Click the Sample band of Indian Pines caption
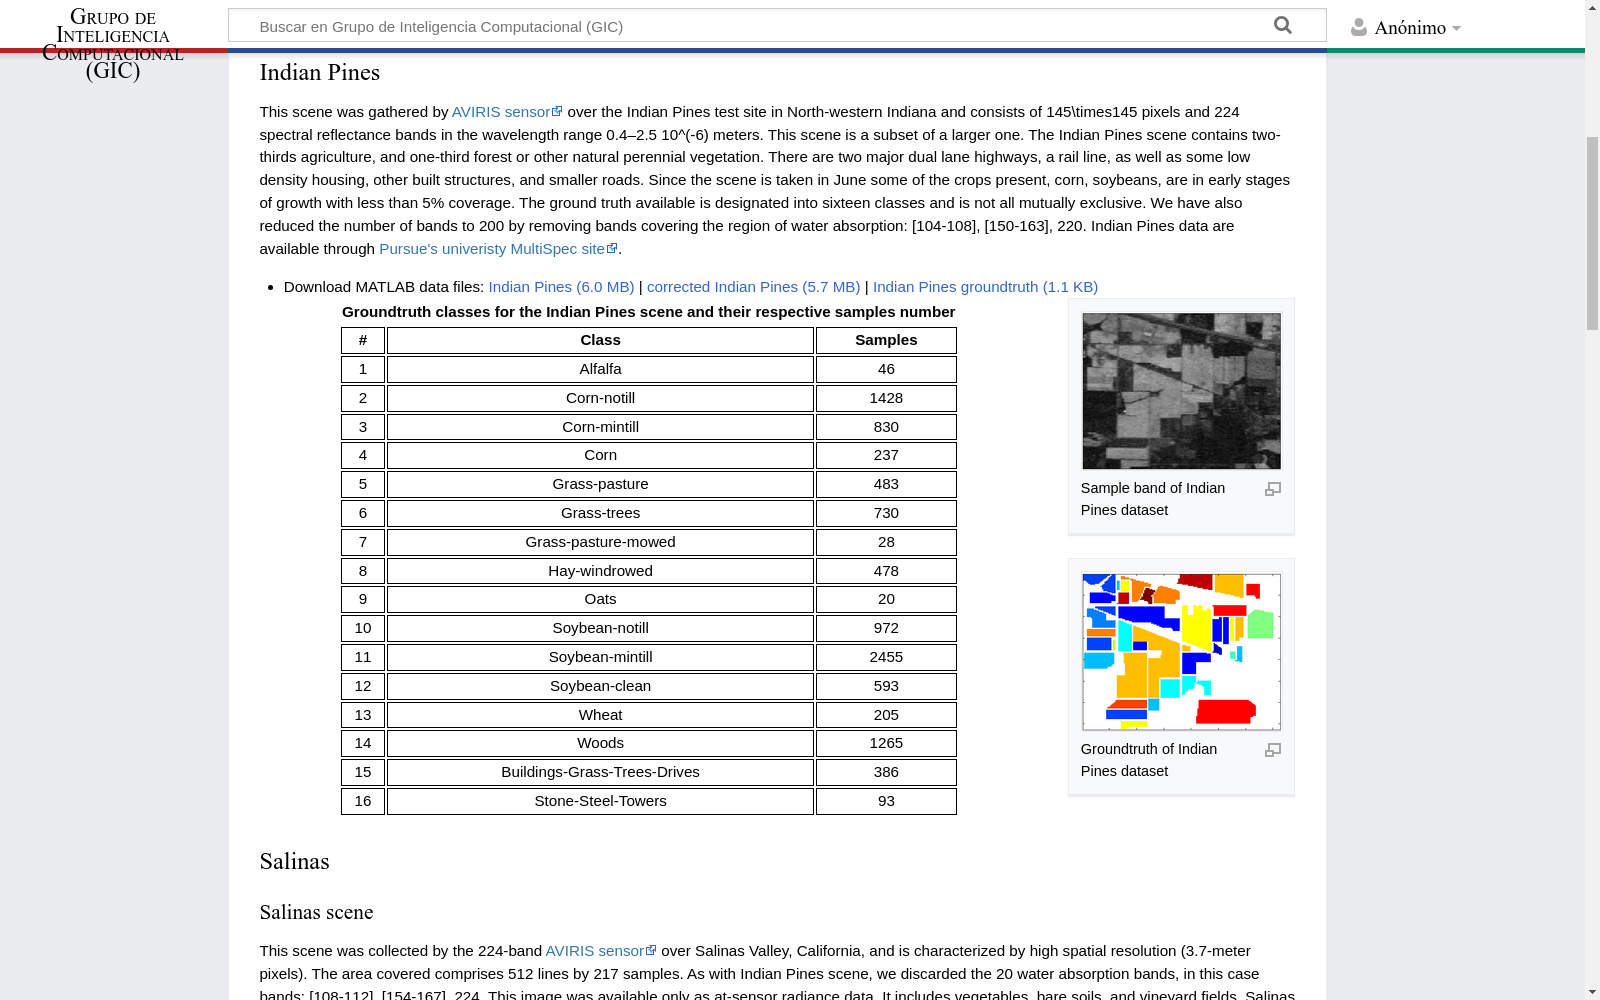Image resolution: width=1600 pixels, height=1000 pixels. click(x=1153, y=499)
